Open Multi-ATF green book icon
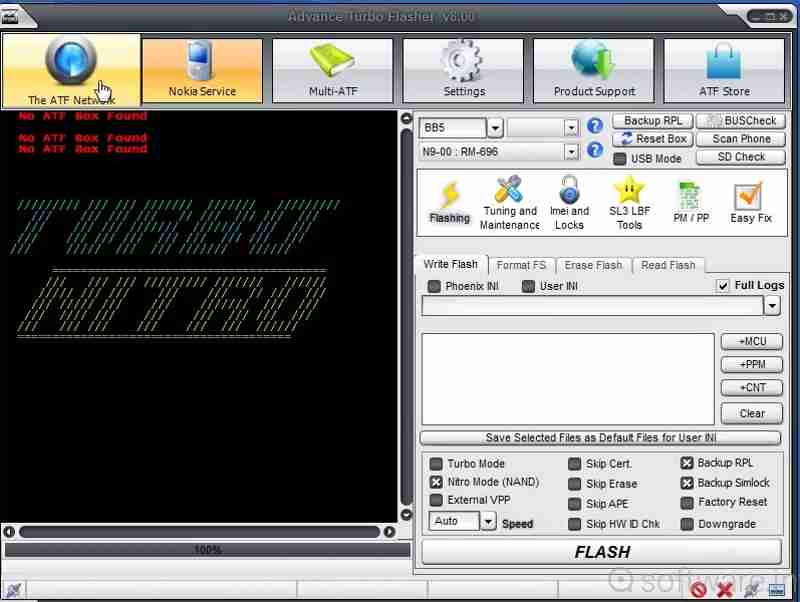The height and width of the screenshot is (602, 800). coord(332,60)
